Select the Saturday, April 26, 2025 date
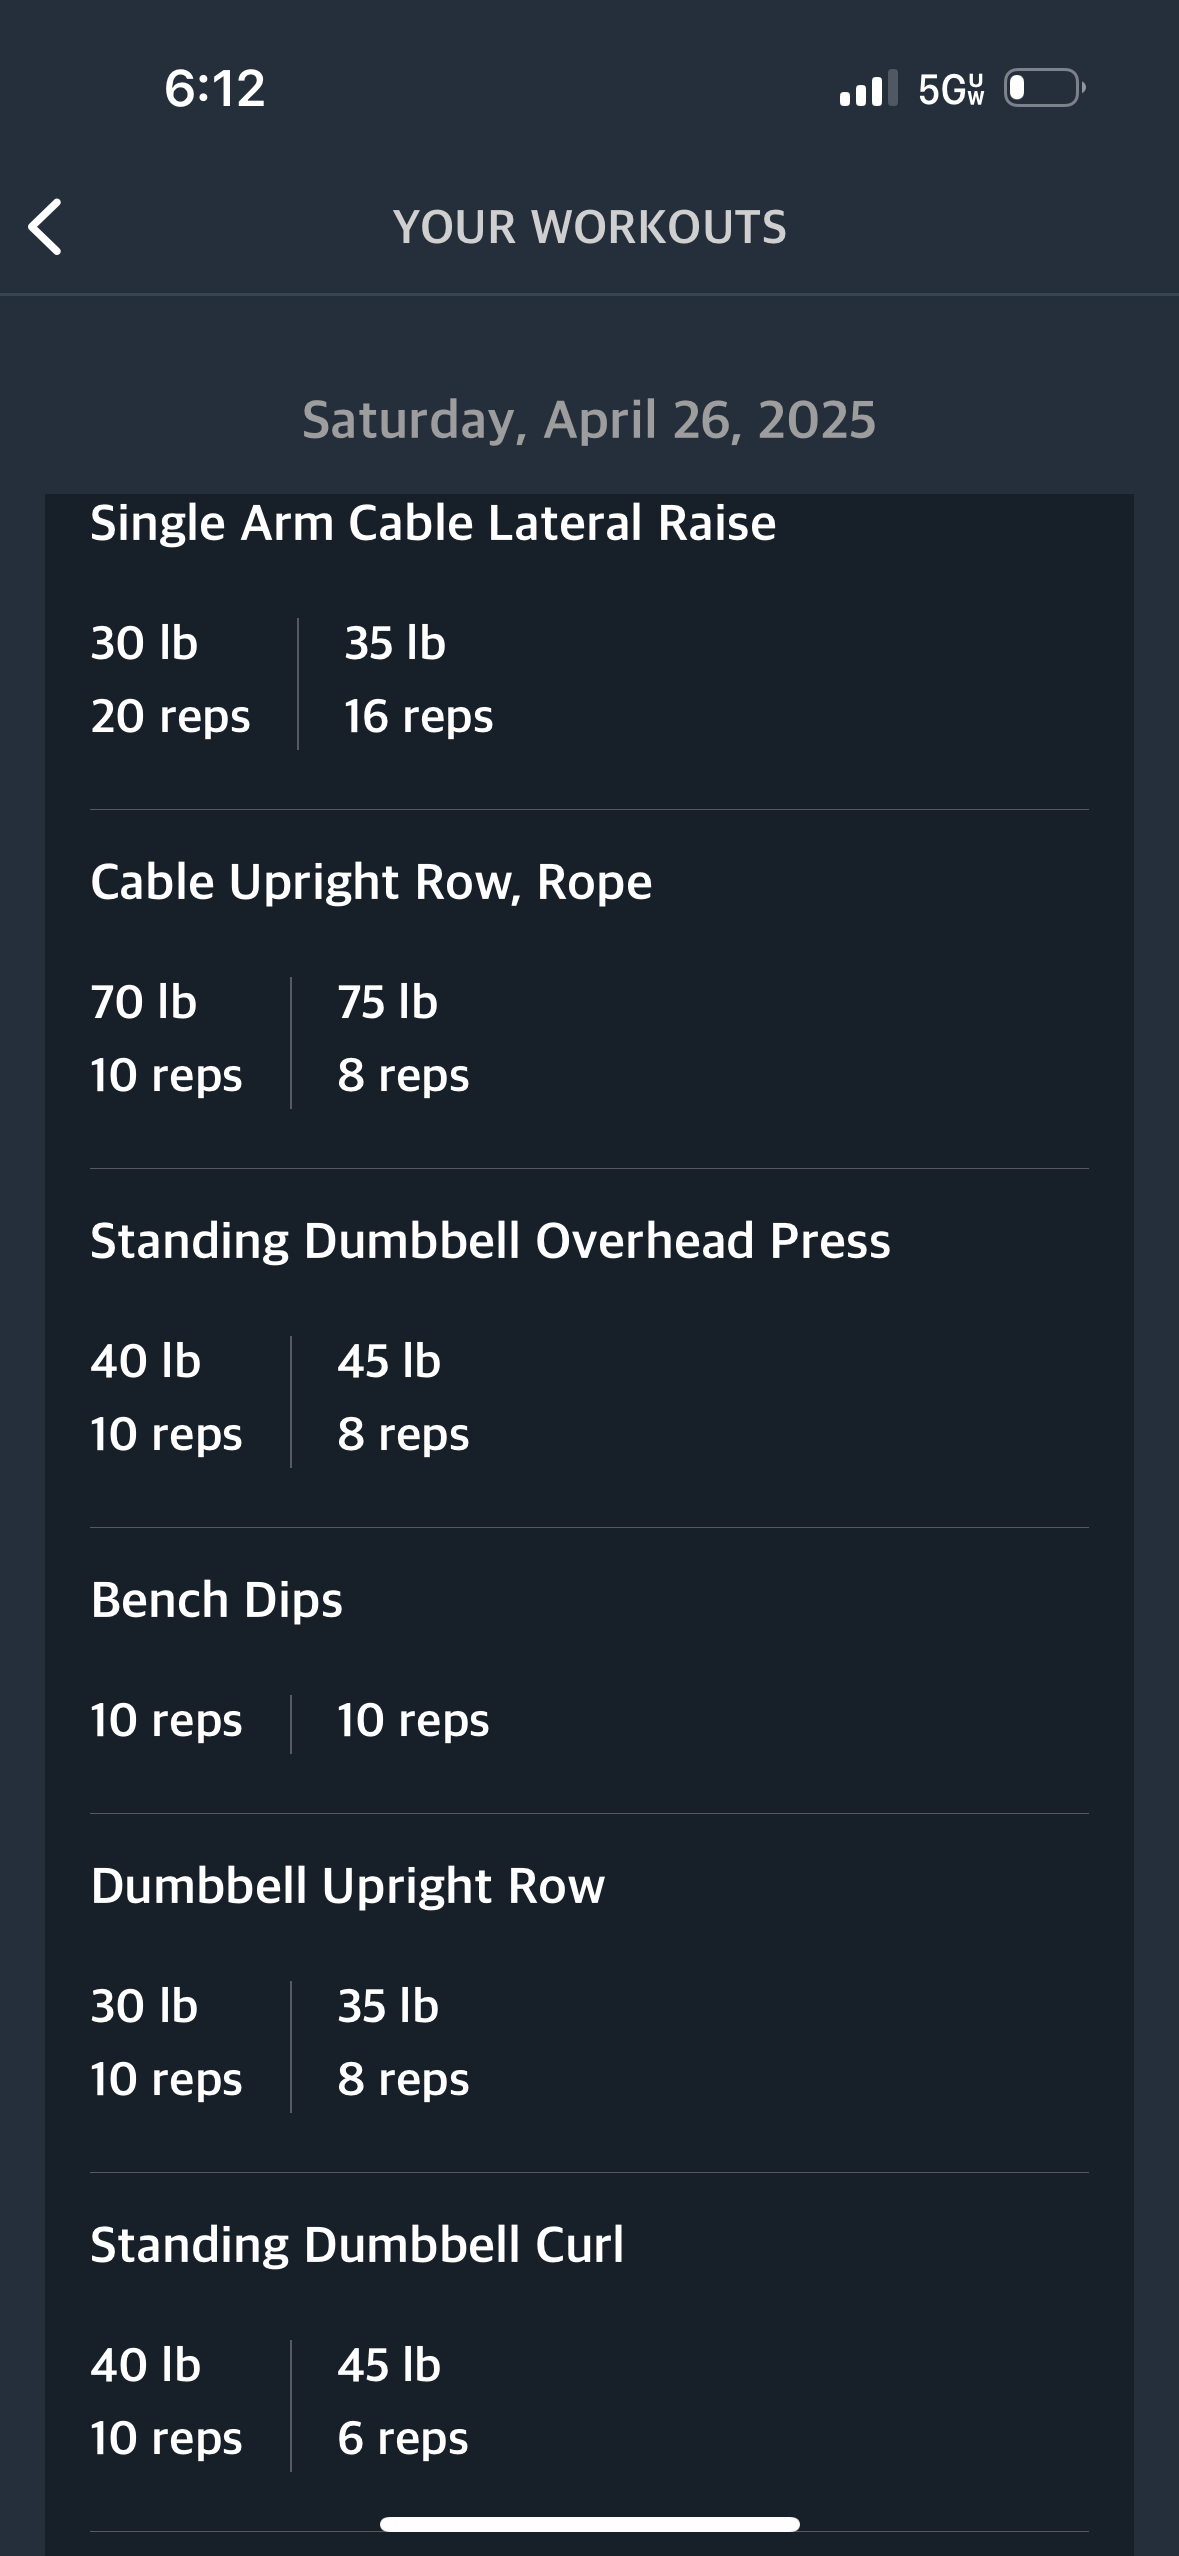Viewport: 1179px width, 2556px height. tap(589, 419)
